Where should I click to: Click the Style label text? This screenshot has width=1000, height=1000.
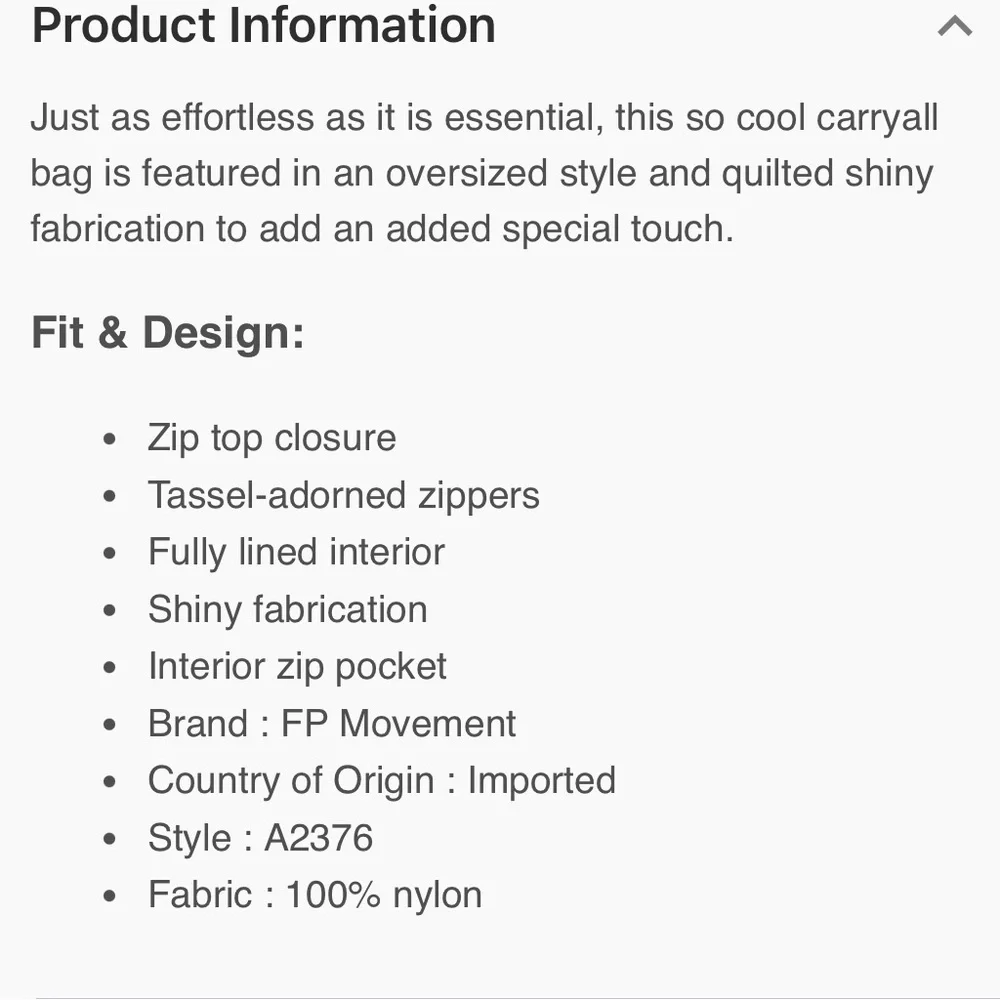(x=189, y=837)
